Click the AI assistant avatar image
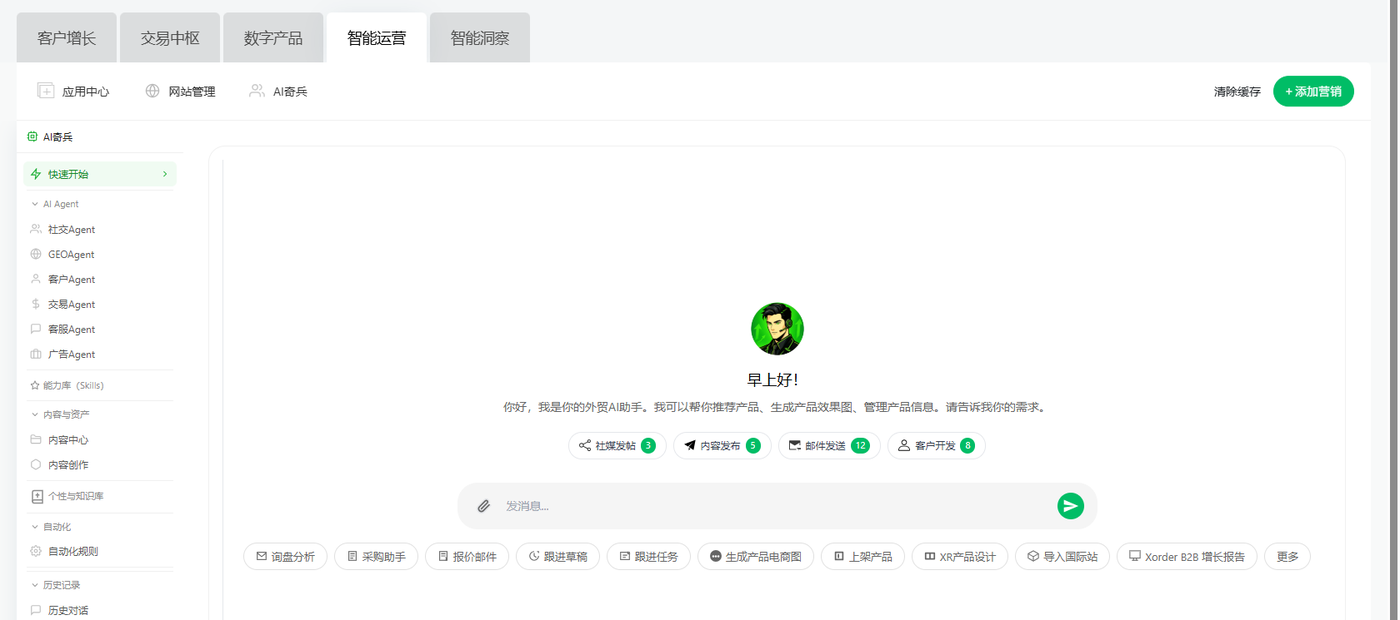Viewport: 1400px width, 620px height. 777,329
